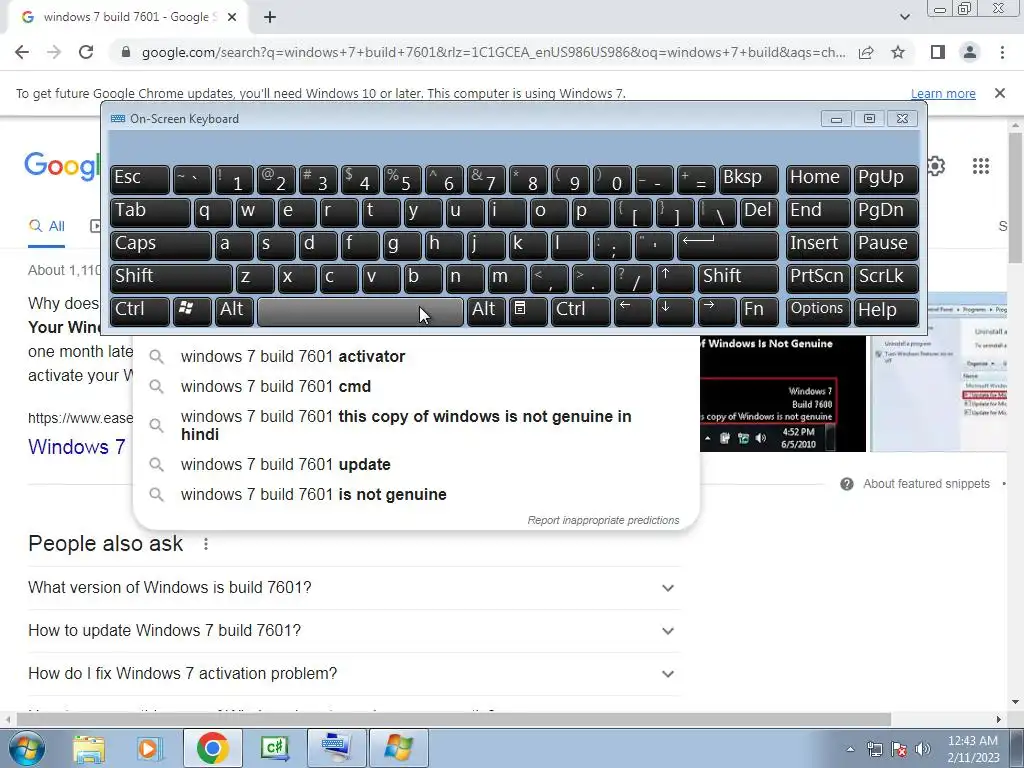Open Windows Media Player from taskbar
Viewport: 1024px width, 768px height.
coord(150,748)
